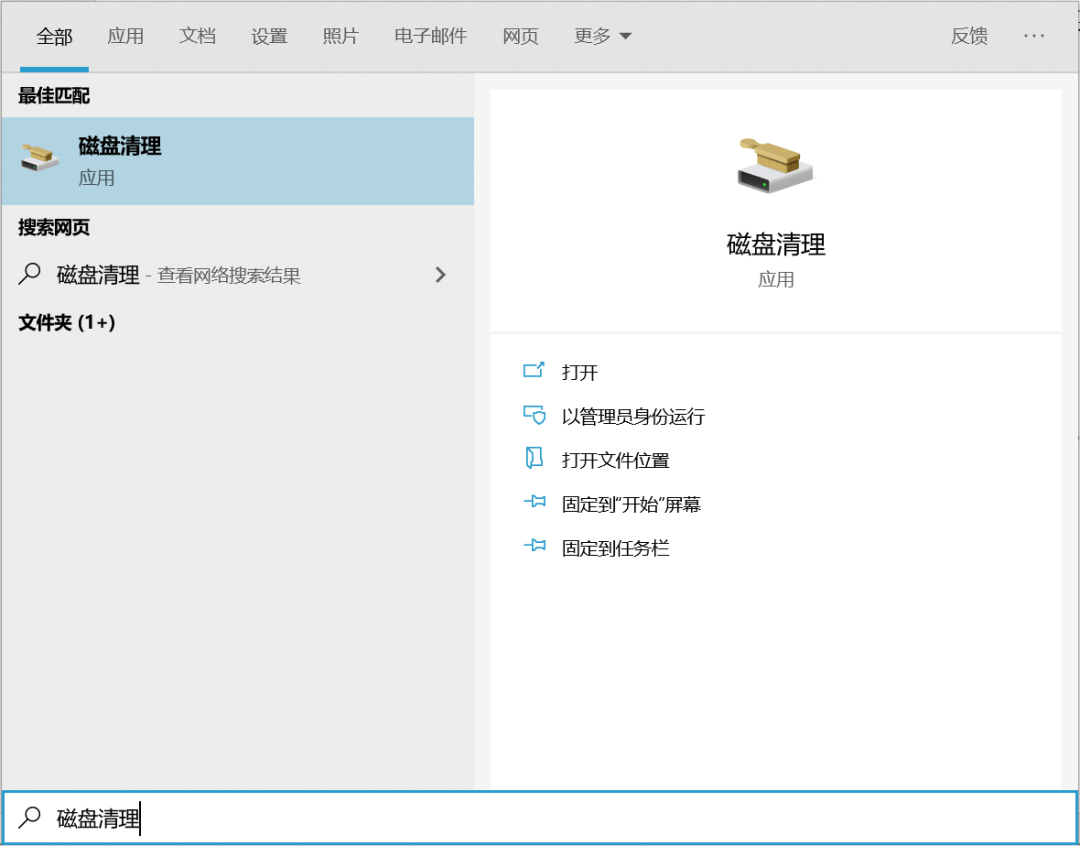The width and height of the screenshot is (1080, 846).
Task: Switch to the 设置 tab
Action: click(x=268, y=35)
